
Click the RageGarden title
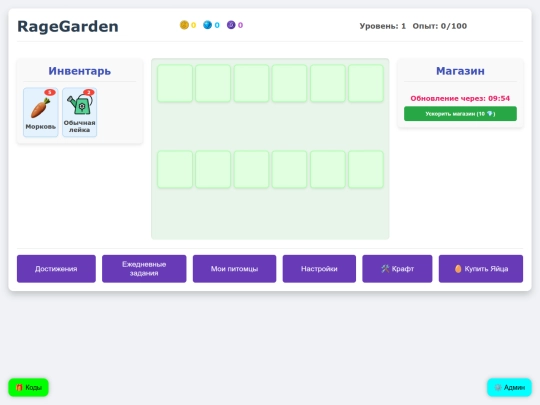pos(68,27)
